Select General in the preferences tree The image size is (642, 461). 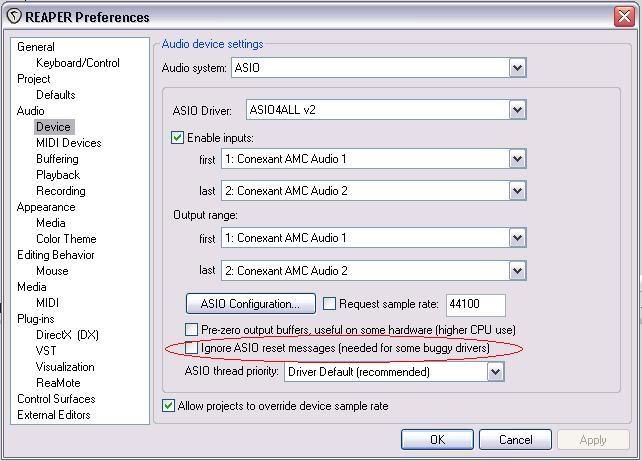[x=36, y=47]
